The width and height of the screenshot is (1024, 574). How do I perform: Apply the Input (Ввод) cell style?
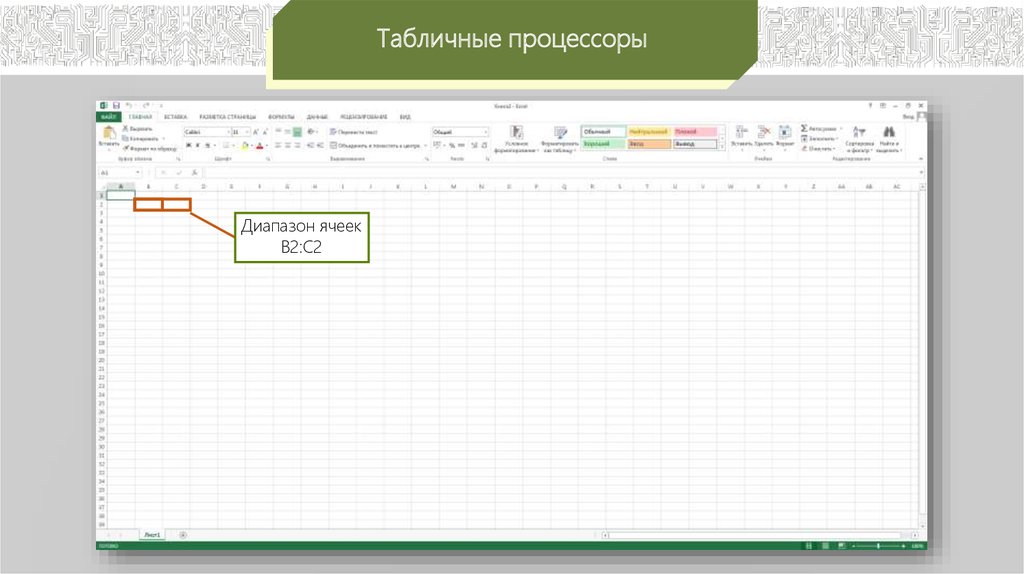[x=649, y=144]
